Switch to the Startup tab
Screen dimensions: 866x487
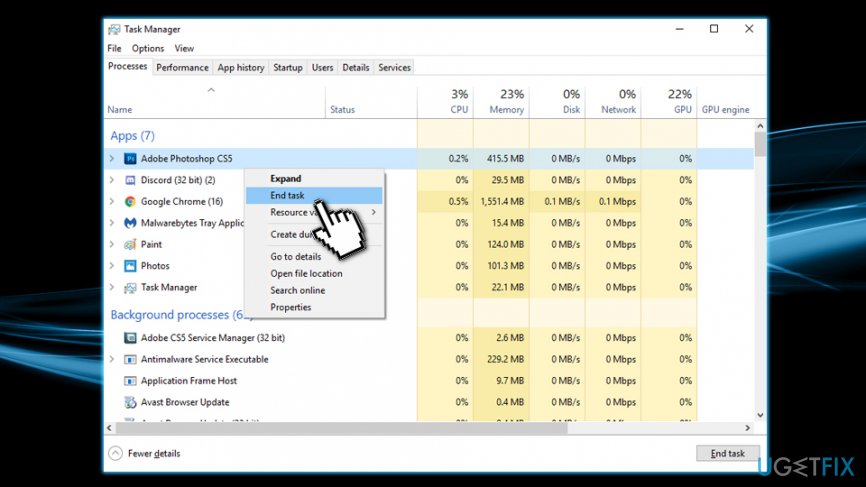pos(288,67)
